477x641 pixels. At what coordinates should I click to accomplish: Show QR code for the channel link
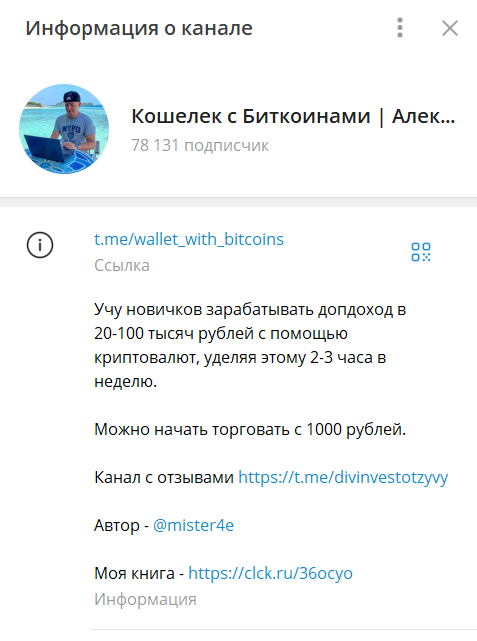(421, 252)
